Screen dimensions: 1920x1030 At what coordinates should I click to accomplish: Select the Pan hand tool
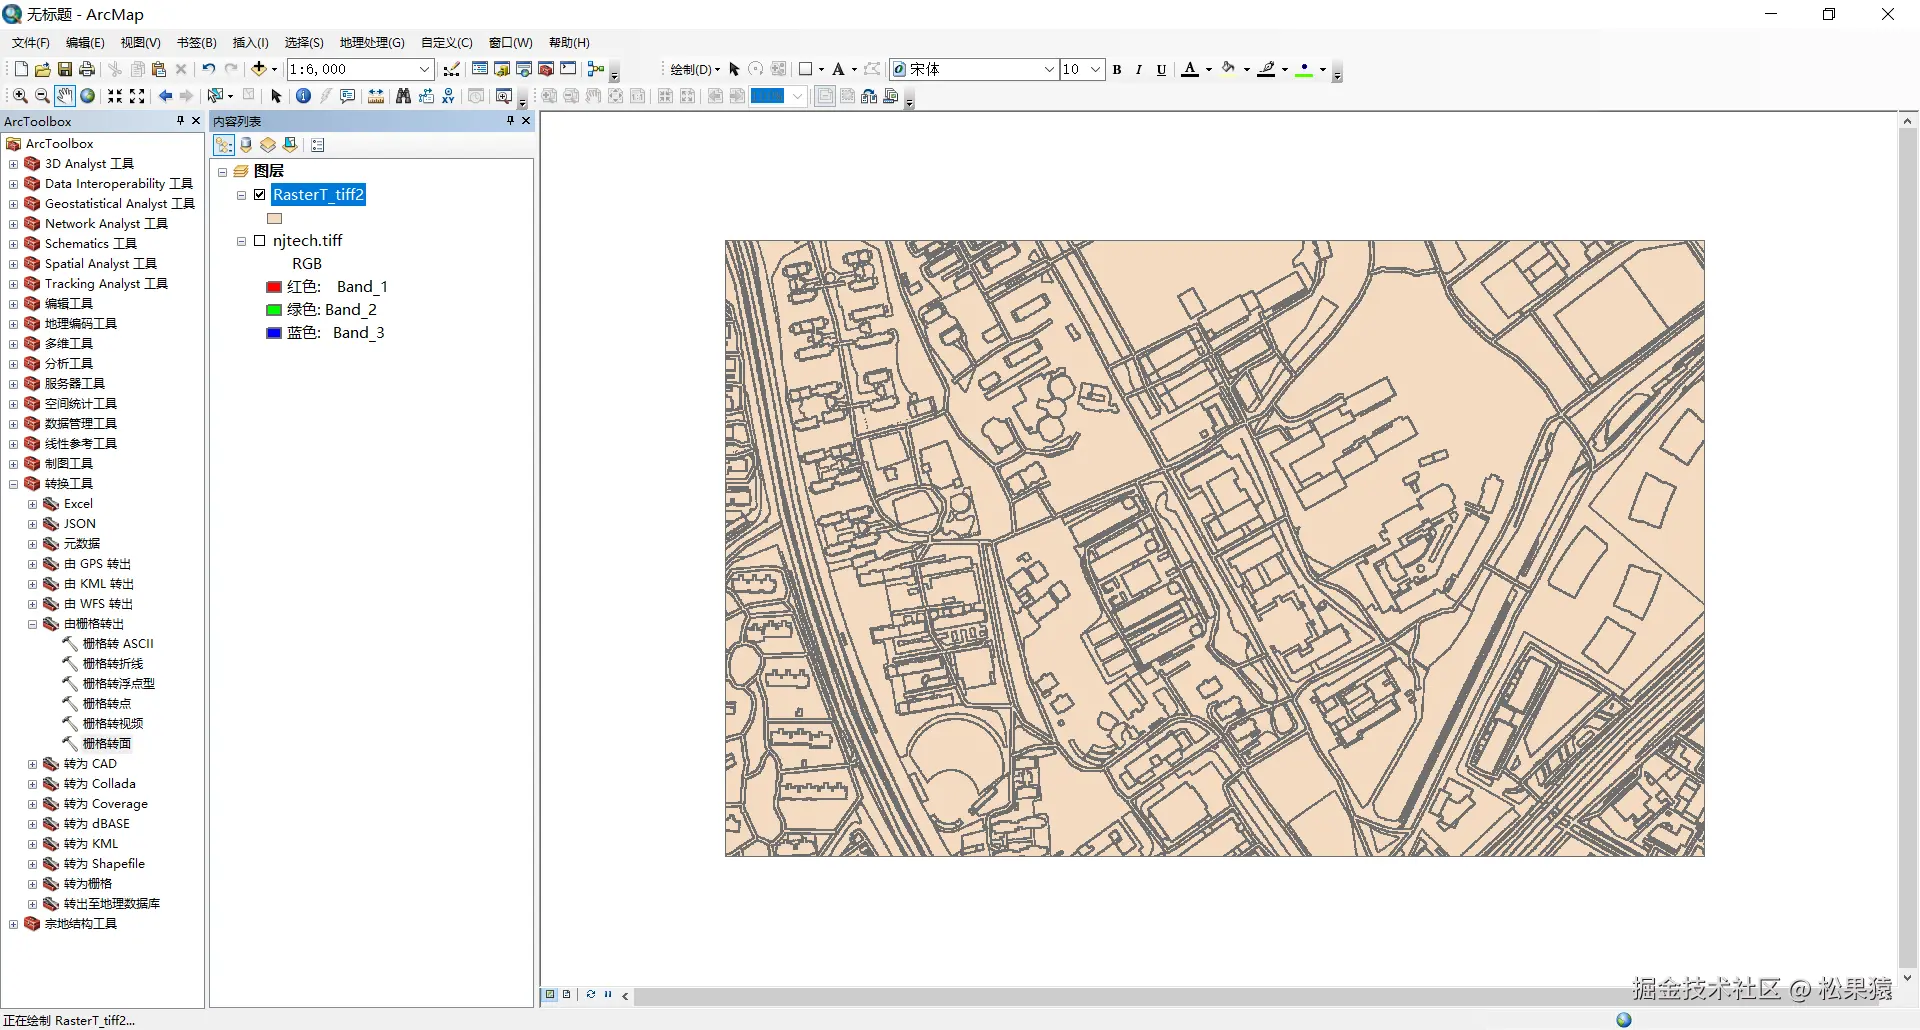(x=64, y=96)
